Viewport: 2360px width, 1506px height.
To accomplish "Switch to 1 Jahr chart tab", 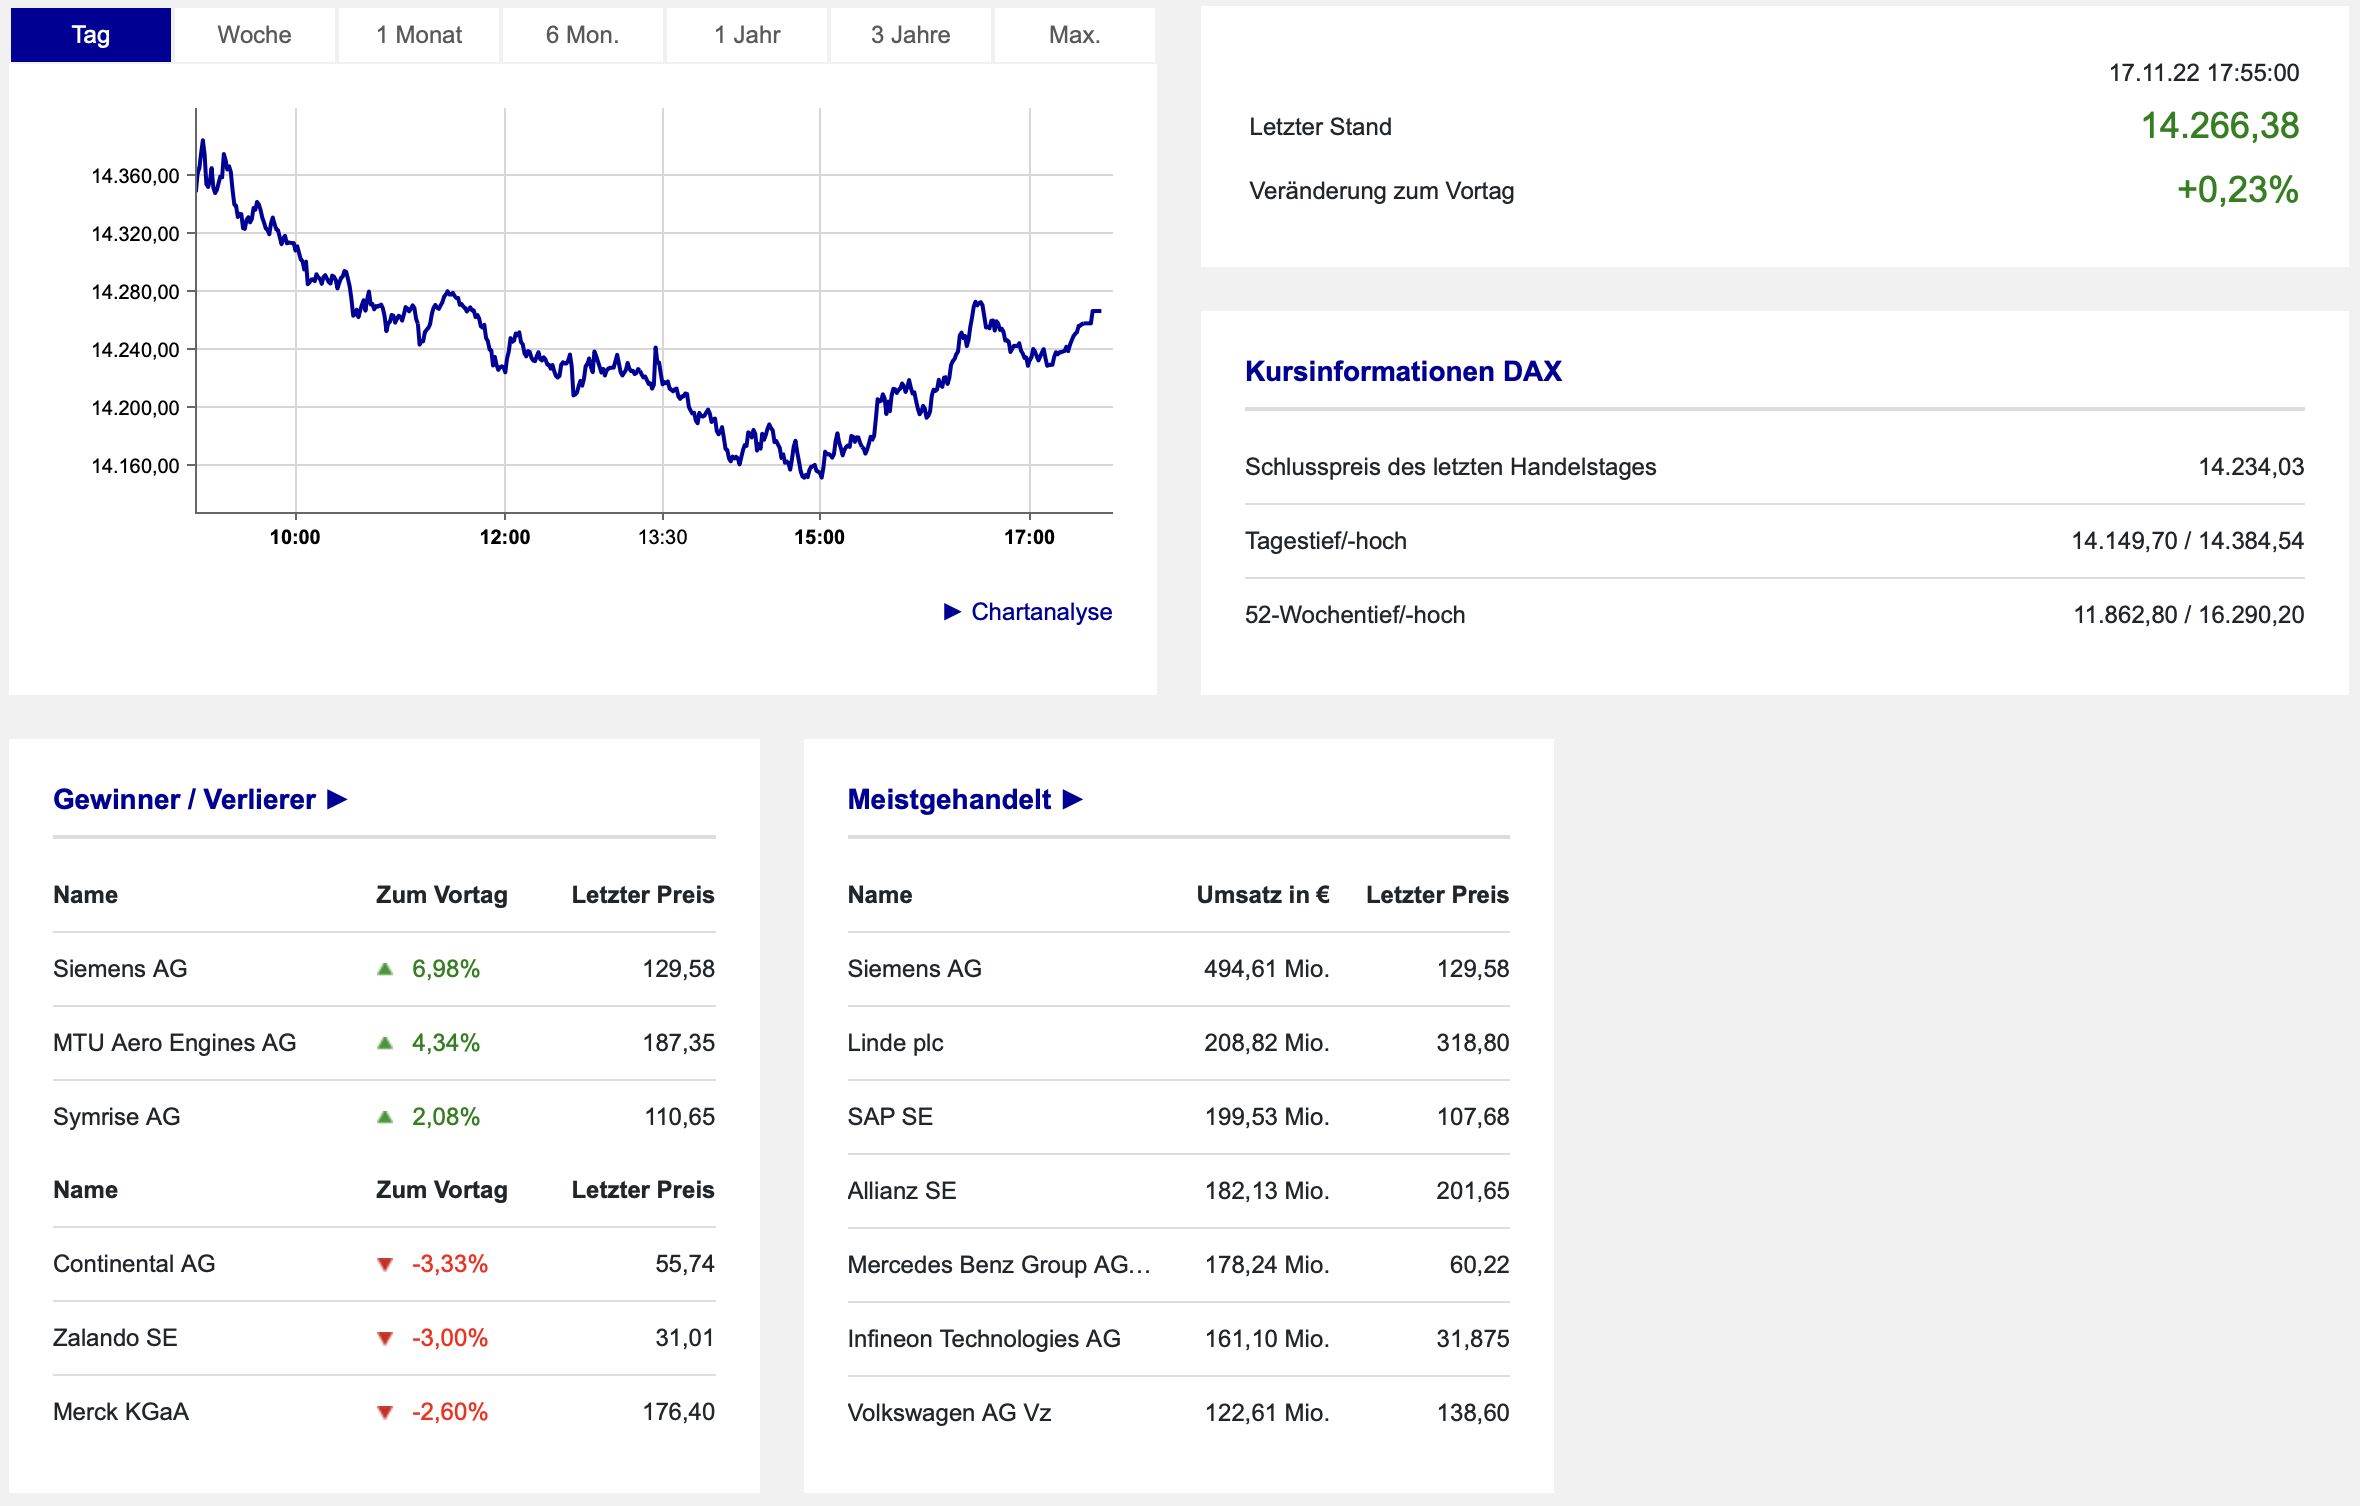I will (x=746, y=35).
